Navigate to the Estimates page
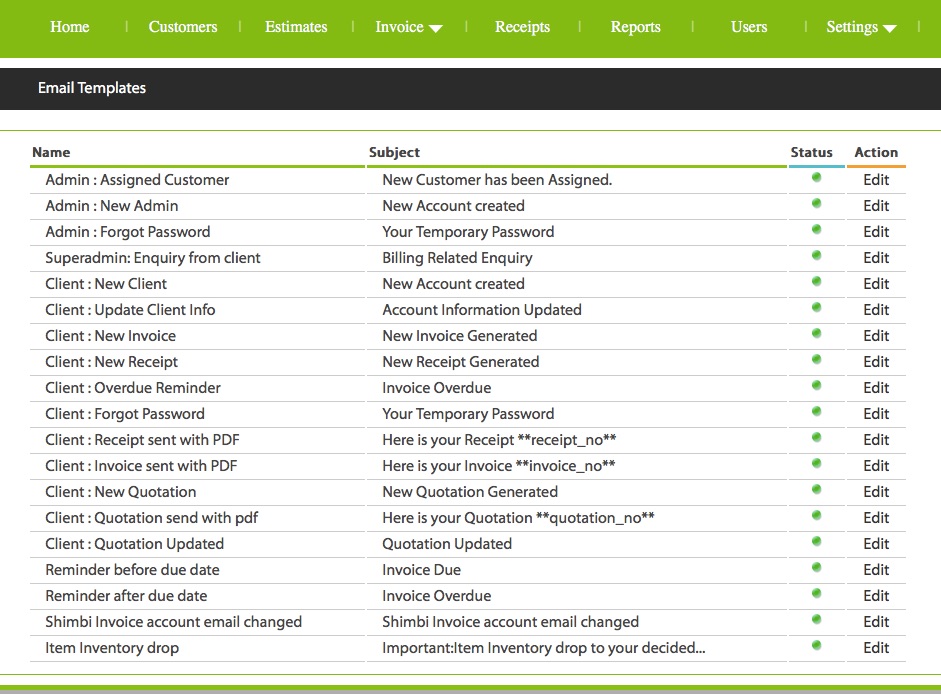 (296, 27)
